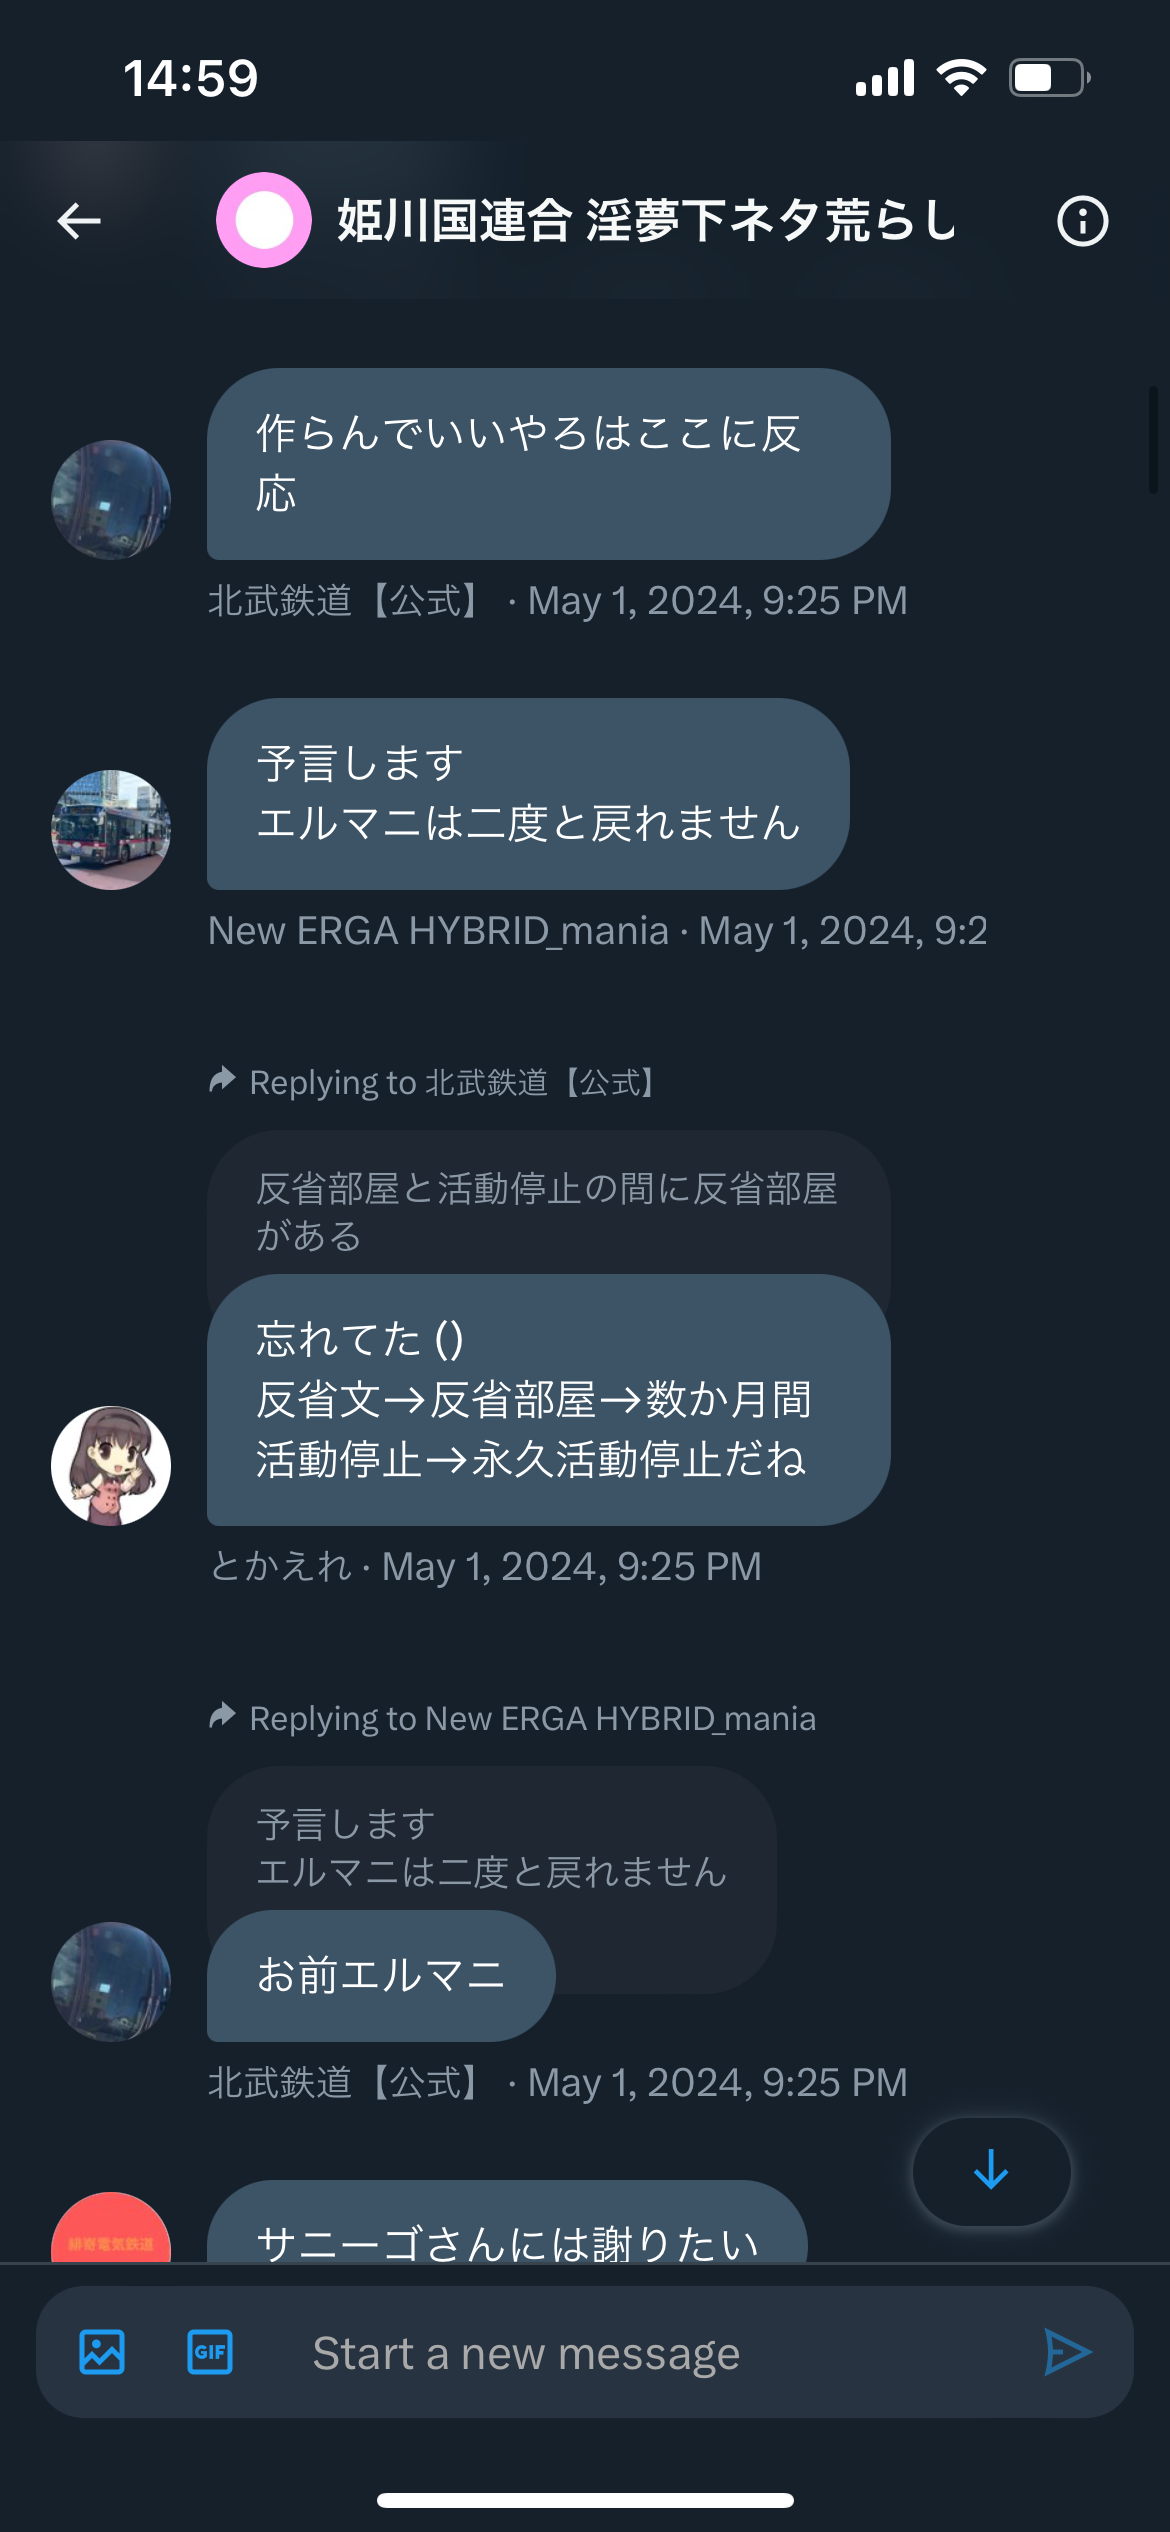Tap the back arrow icon
The image size is (1170, 2532).
pos(79,221)
